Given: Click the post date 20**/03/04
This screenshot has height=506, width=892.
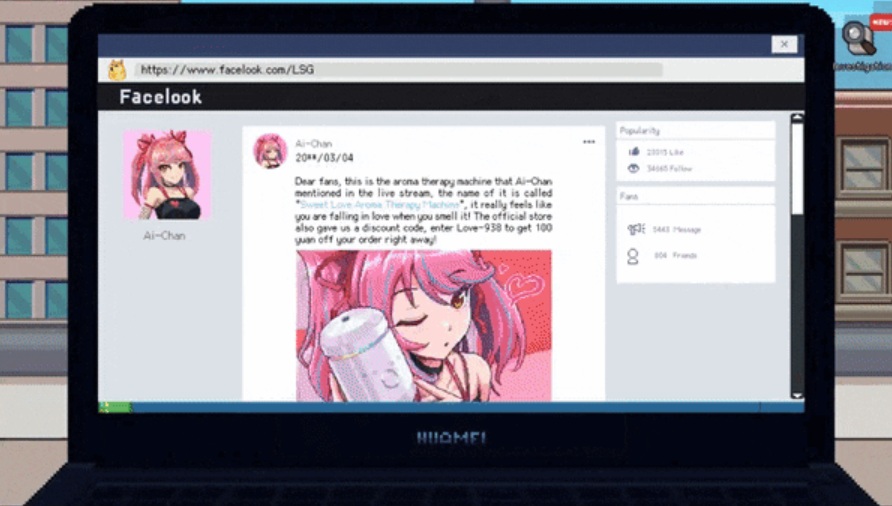Looking at the screenshot, I should point(324,158).
